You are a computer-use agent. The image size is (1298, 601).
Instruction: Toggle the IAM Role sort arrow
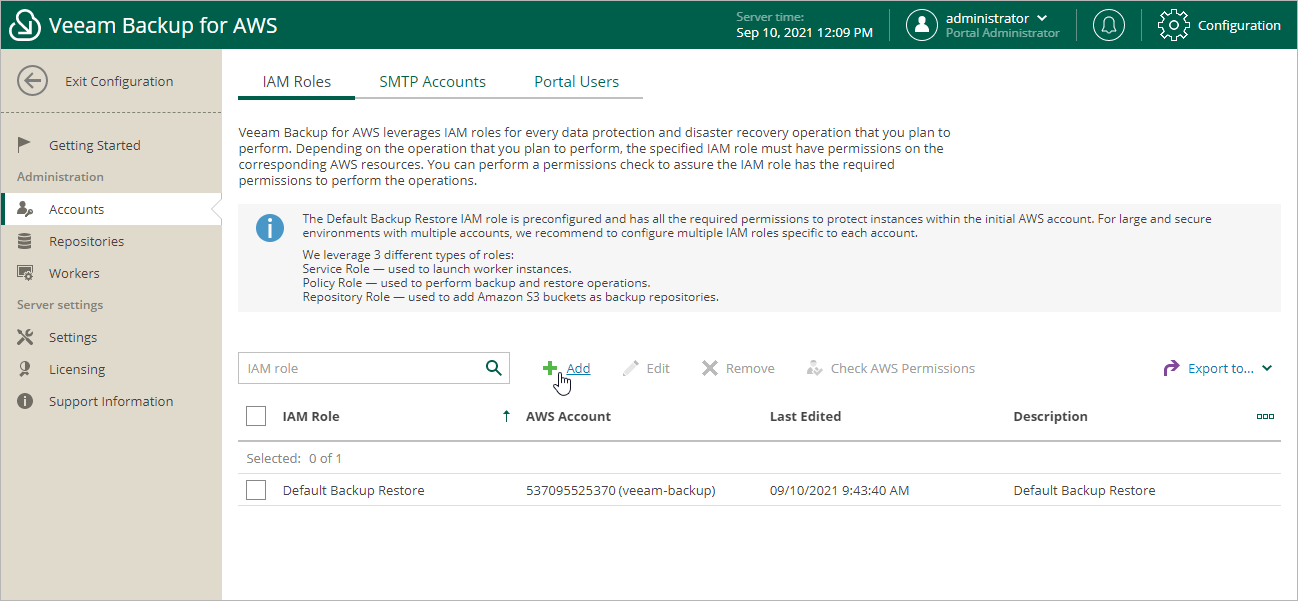(506, 416)
